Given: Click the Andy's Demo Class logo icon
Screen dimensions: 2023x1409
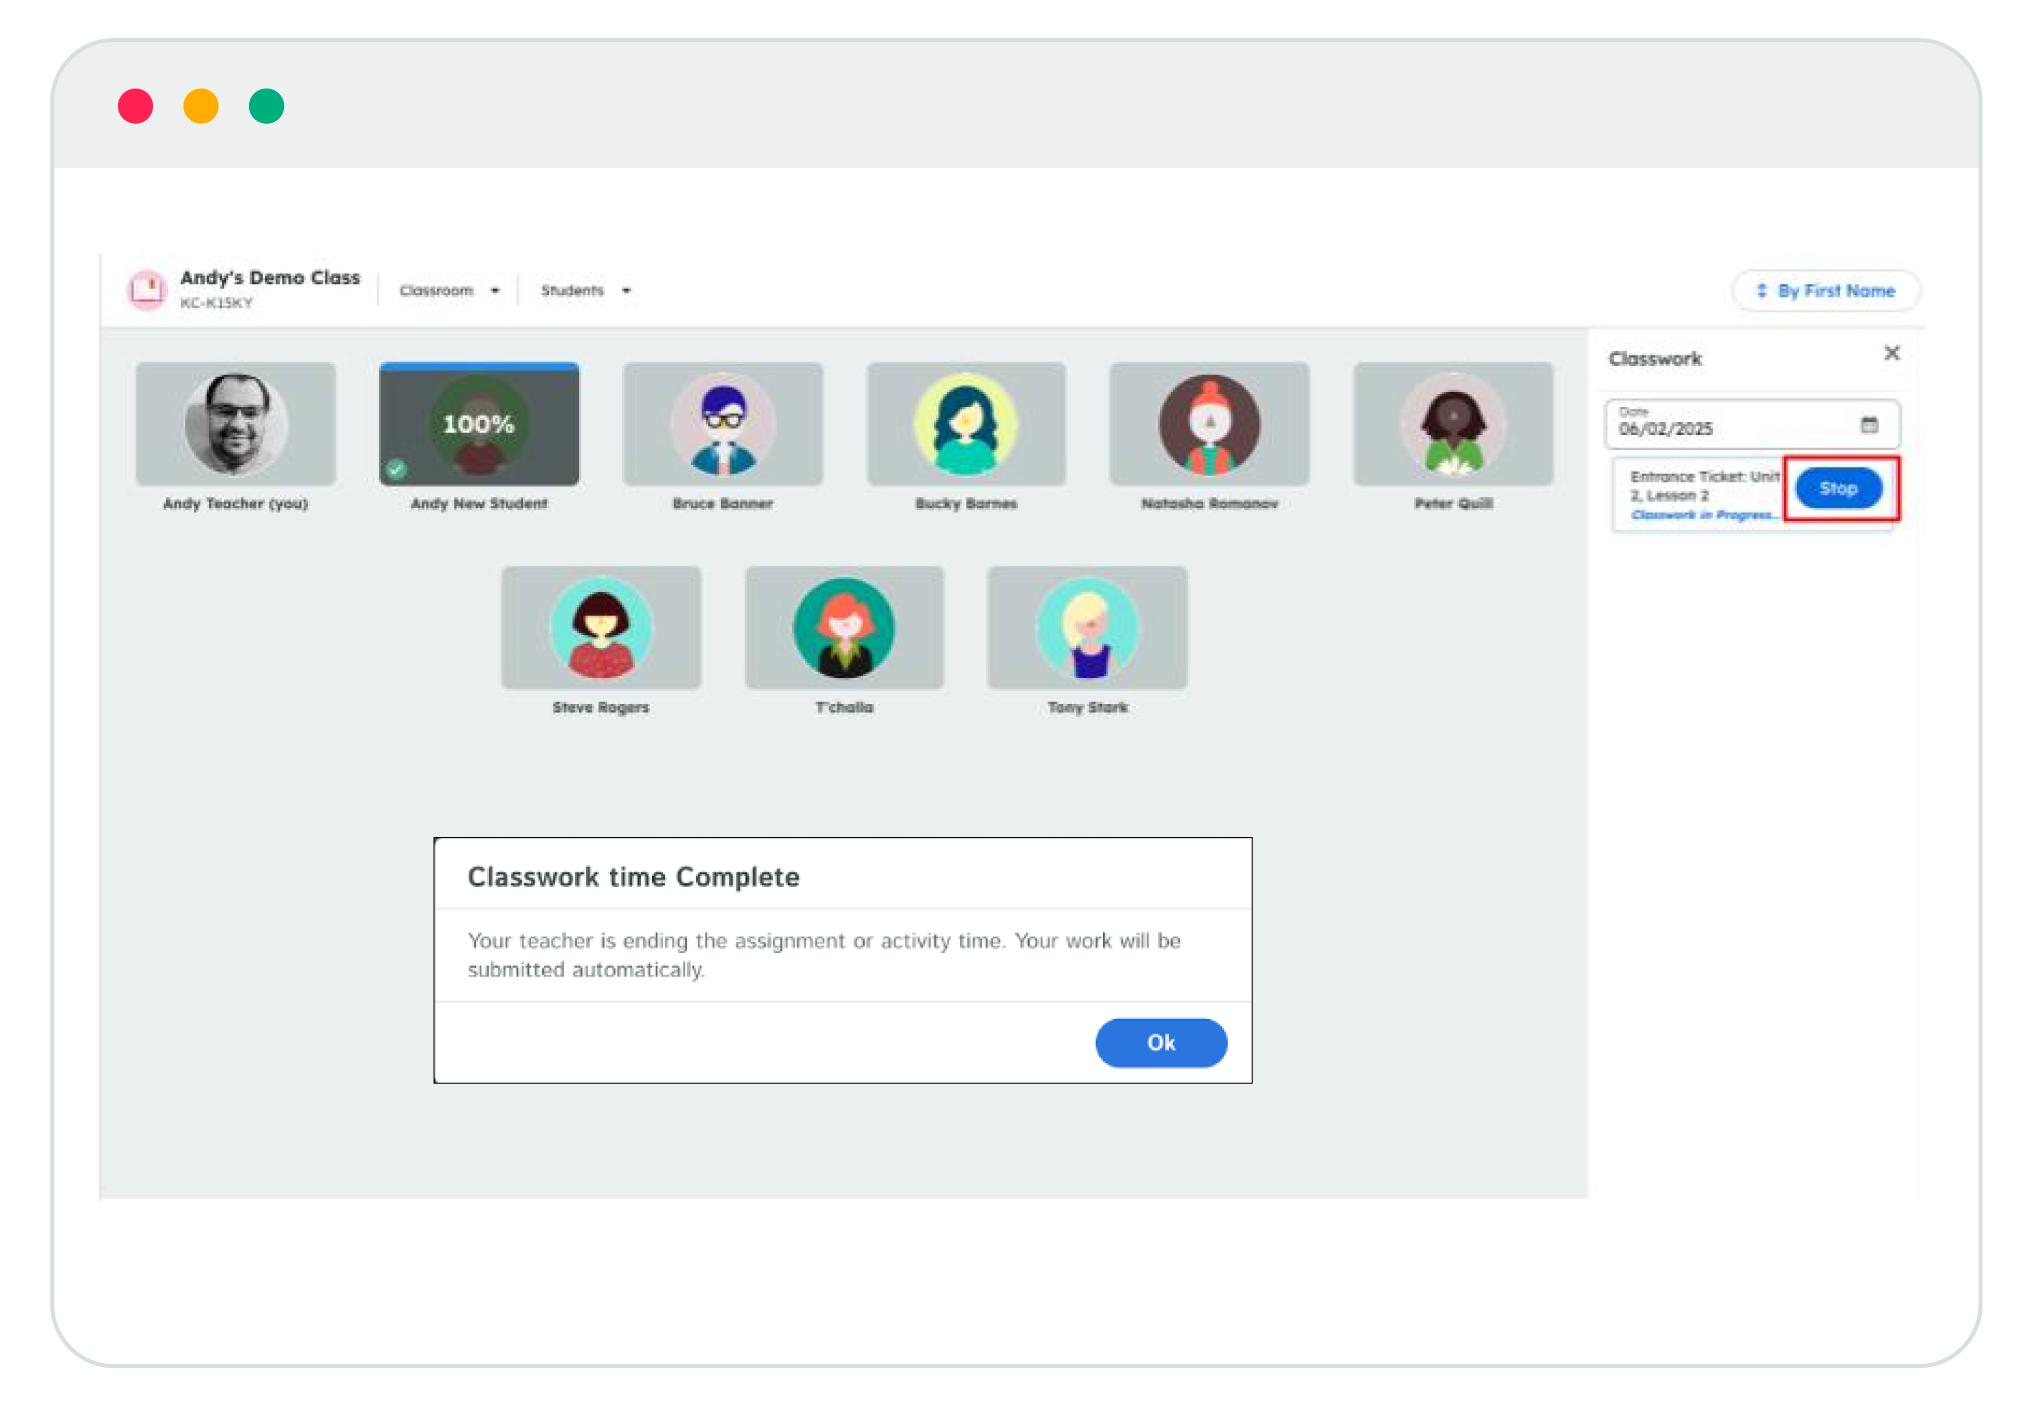Looking at the screenshot, I should (x=147, y=289).
